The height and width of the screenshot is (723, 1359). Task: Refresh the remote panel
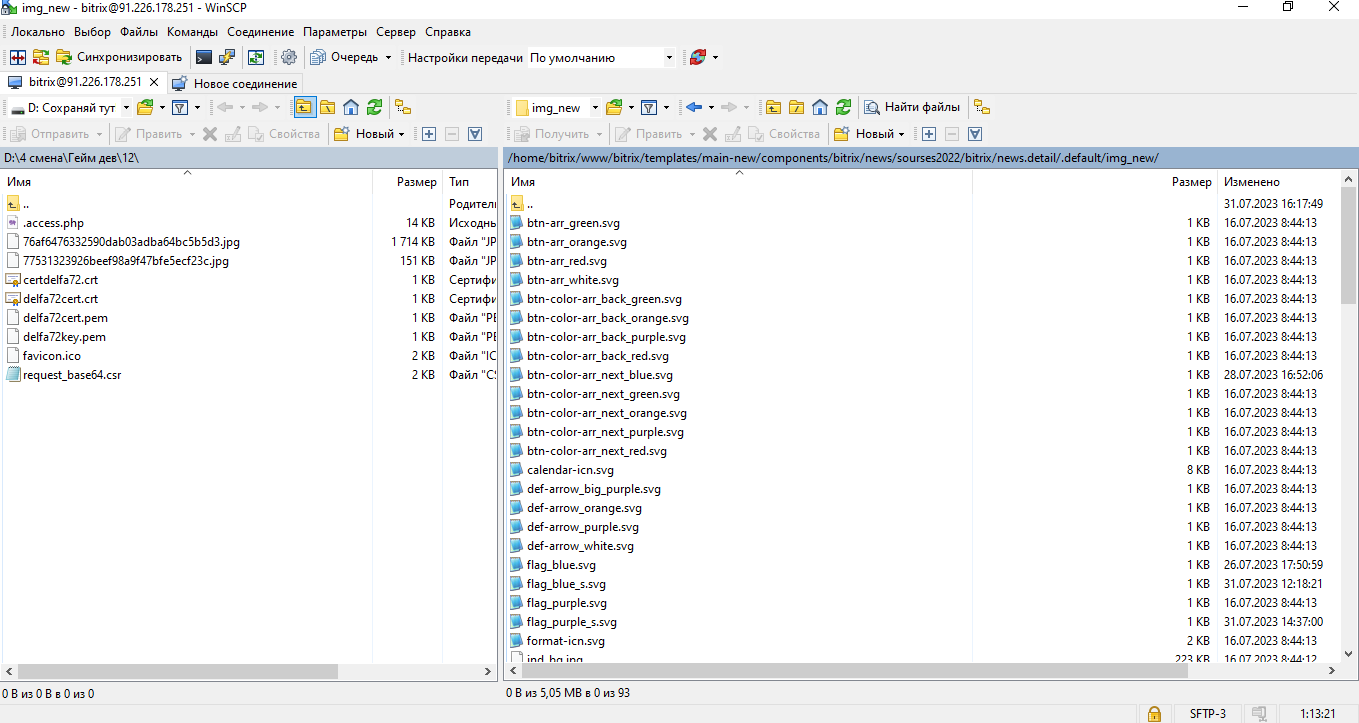pos(843,107)
